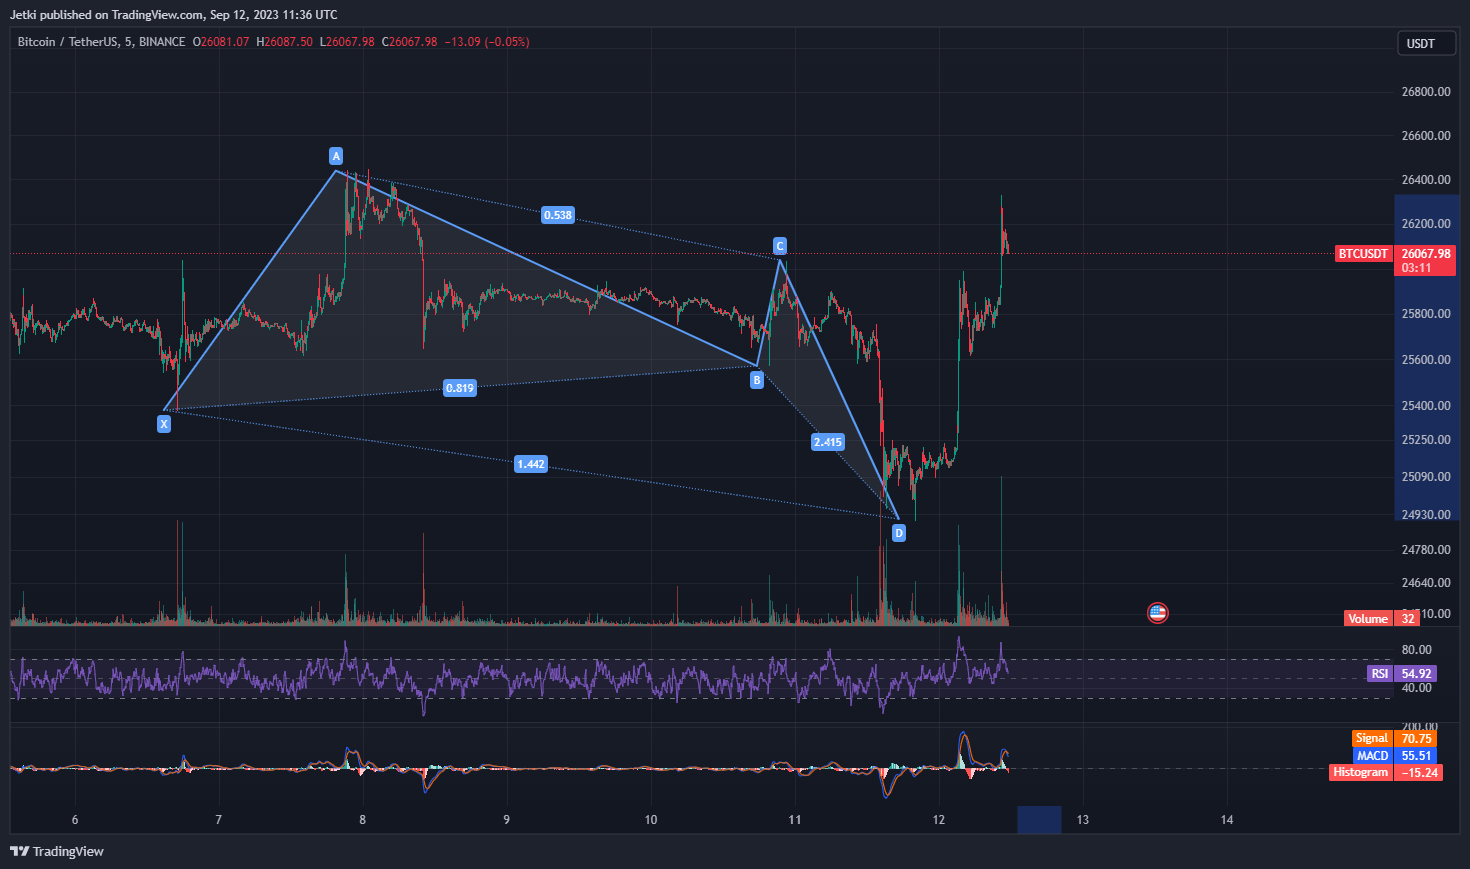Click the Volume indicator label
This screenshot has height=869, width=1470.
[1368, 619]
